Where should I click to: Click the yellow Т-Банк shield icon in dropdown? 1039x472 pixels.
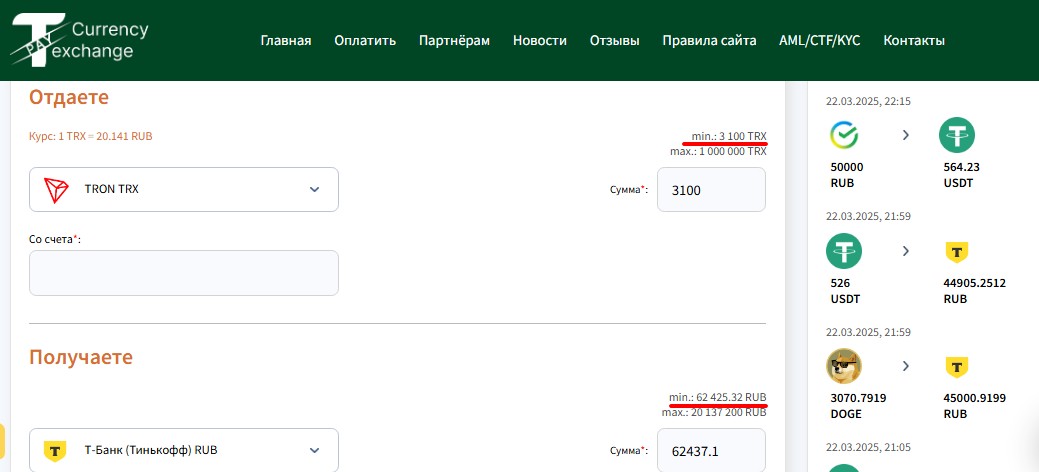click(x=55, y=451)
